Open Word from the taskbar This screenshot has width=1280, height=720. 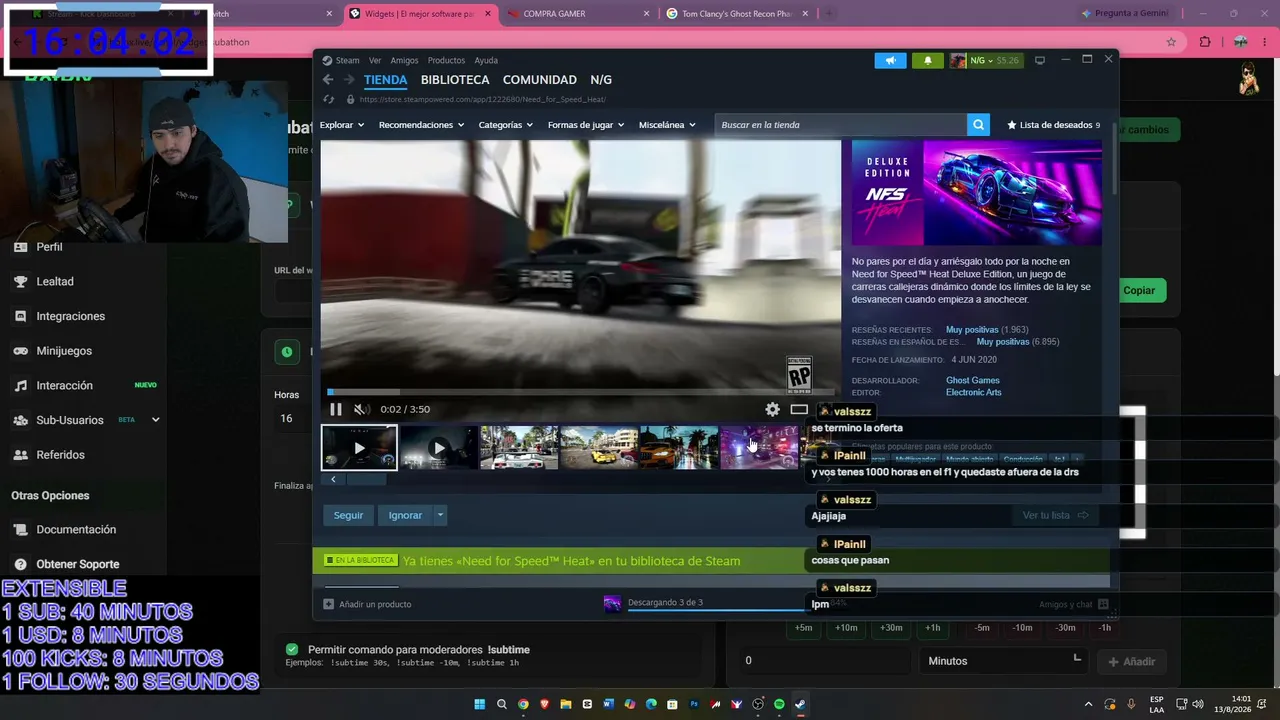tap(608, 704)
